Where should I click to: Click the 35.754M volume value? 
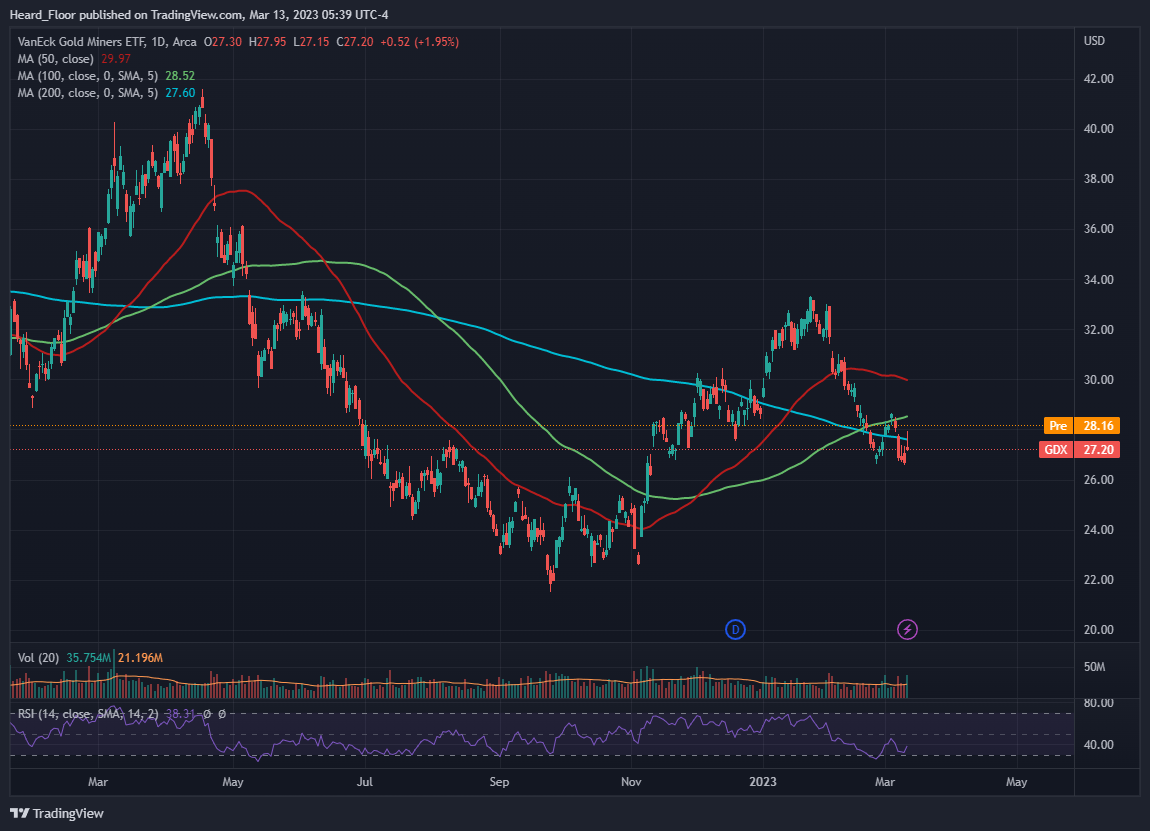click(89, 658)
